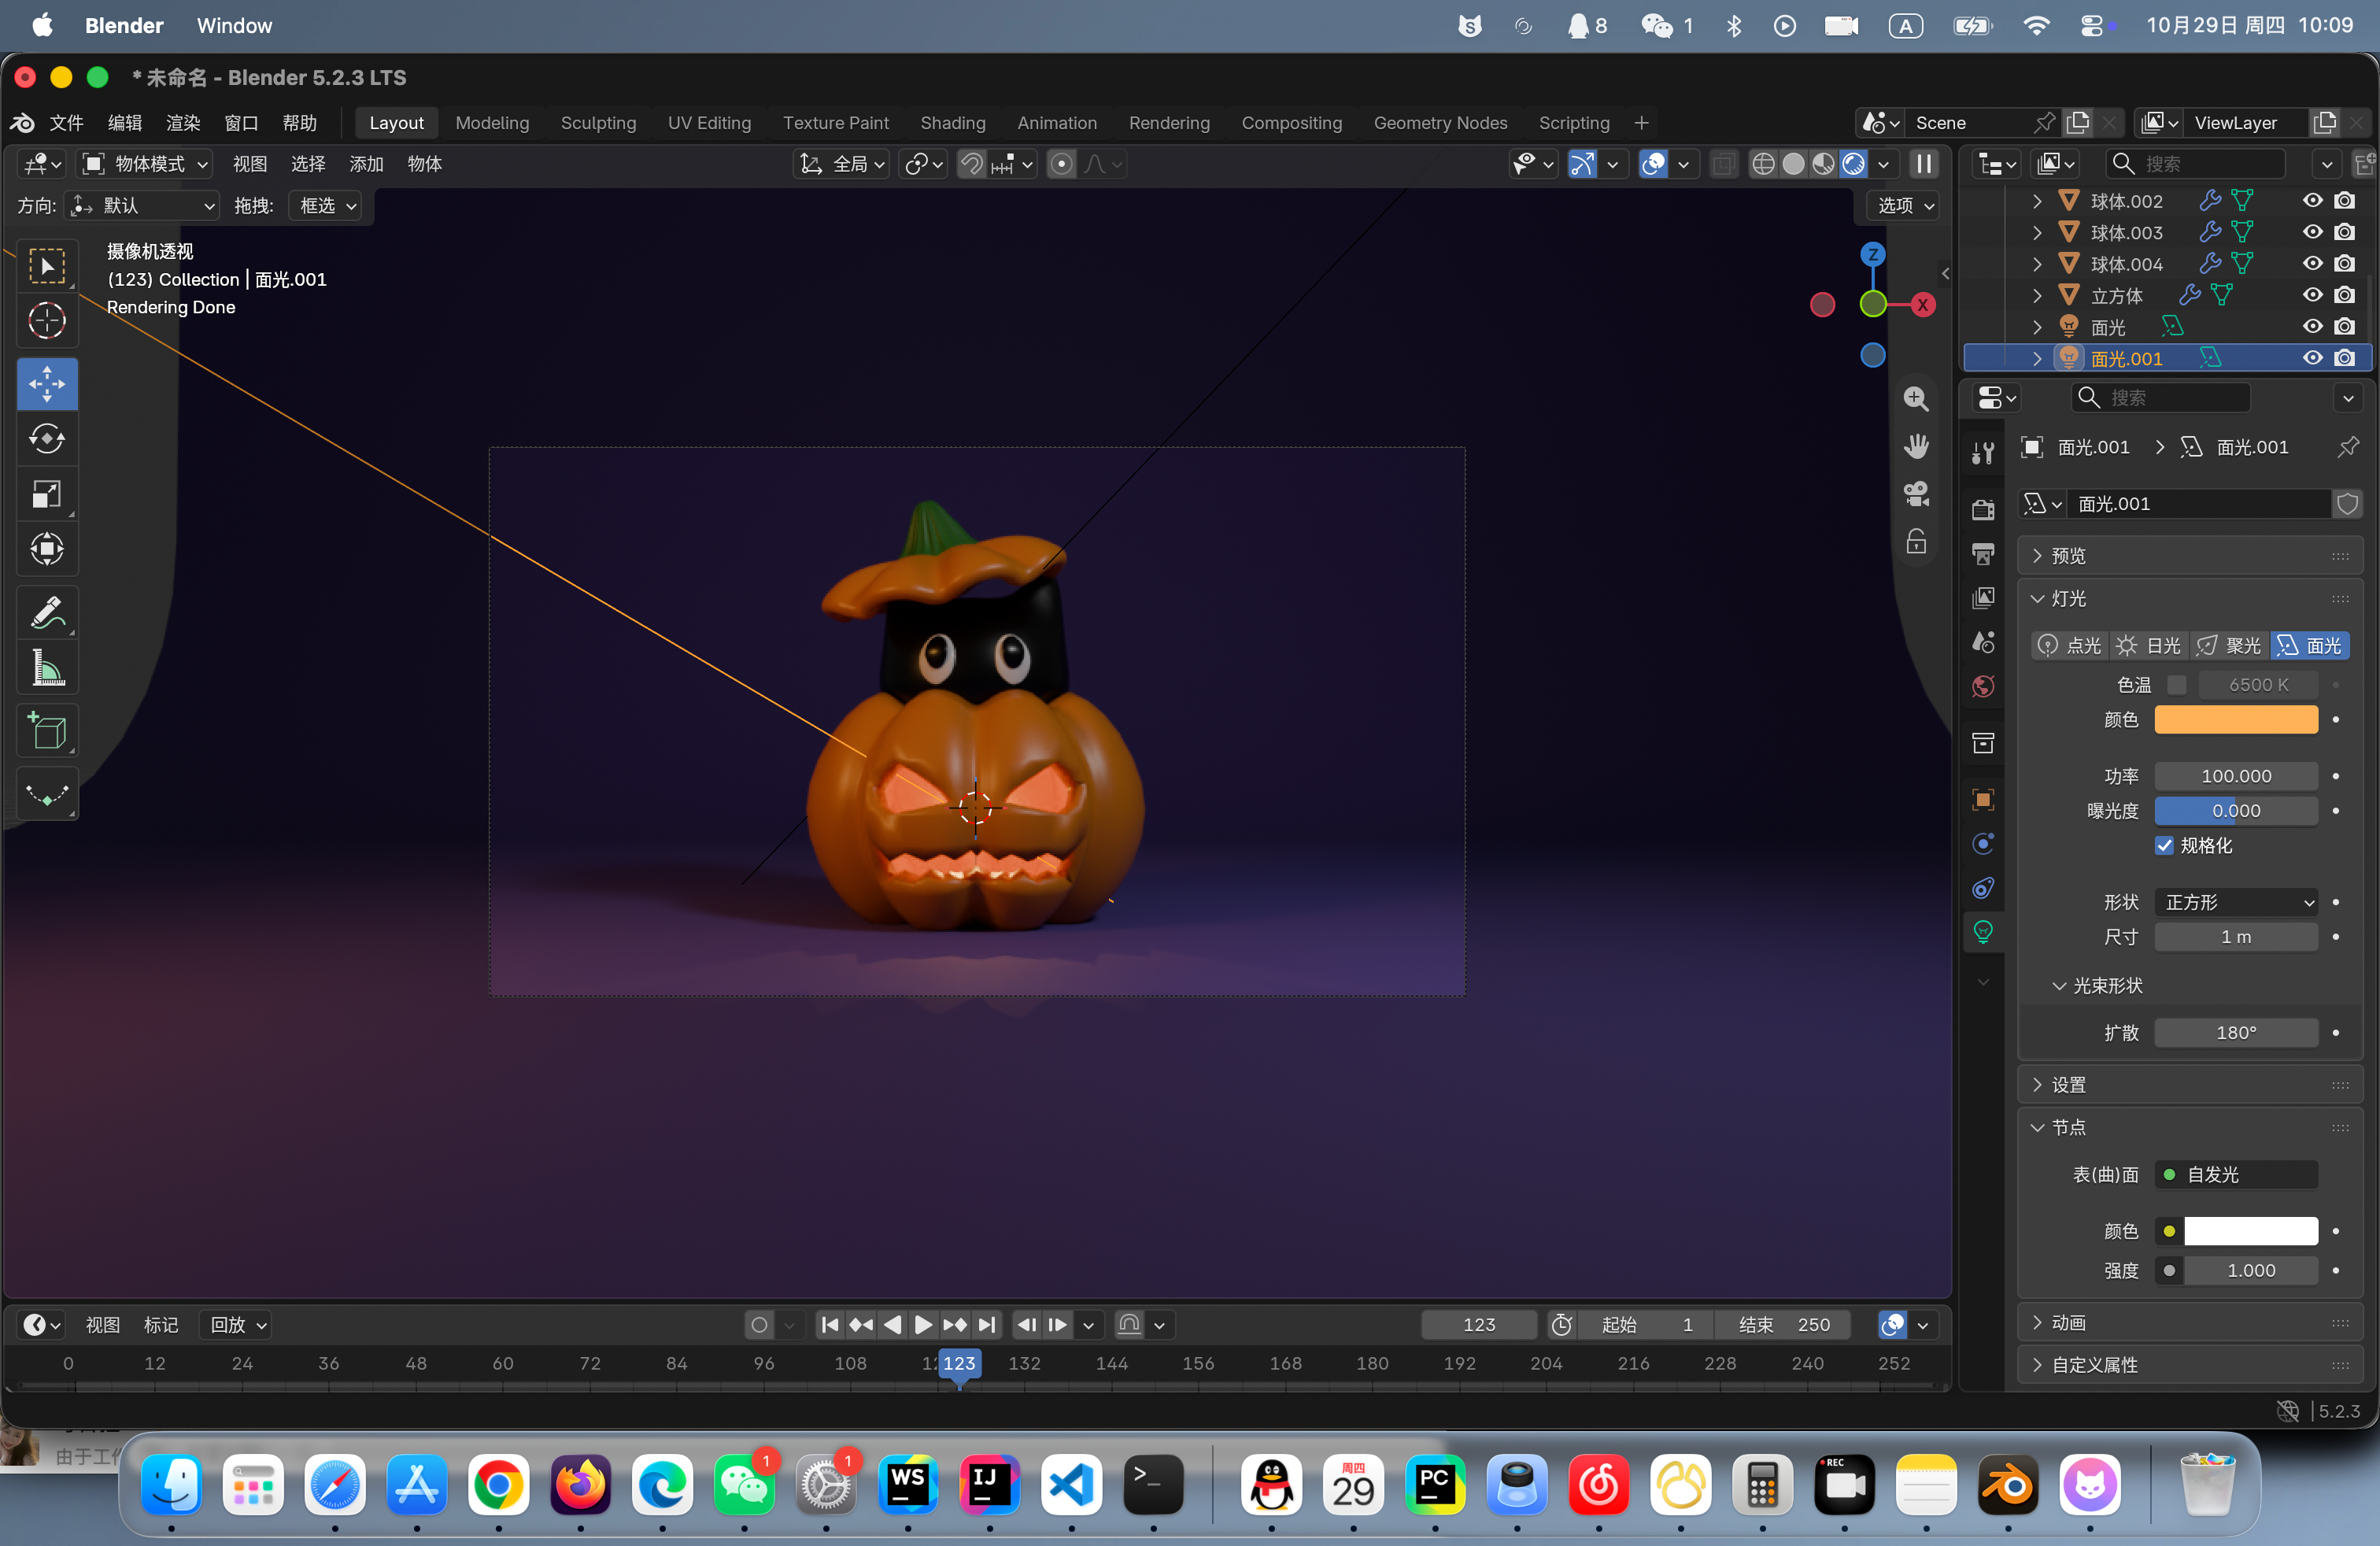Open the 形状 正方形 dropdown
The width and height of the screenshot is (2380, 1546).
coord(2236,903)
